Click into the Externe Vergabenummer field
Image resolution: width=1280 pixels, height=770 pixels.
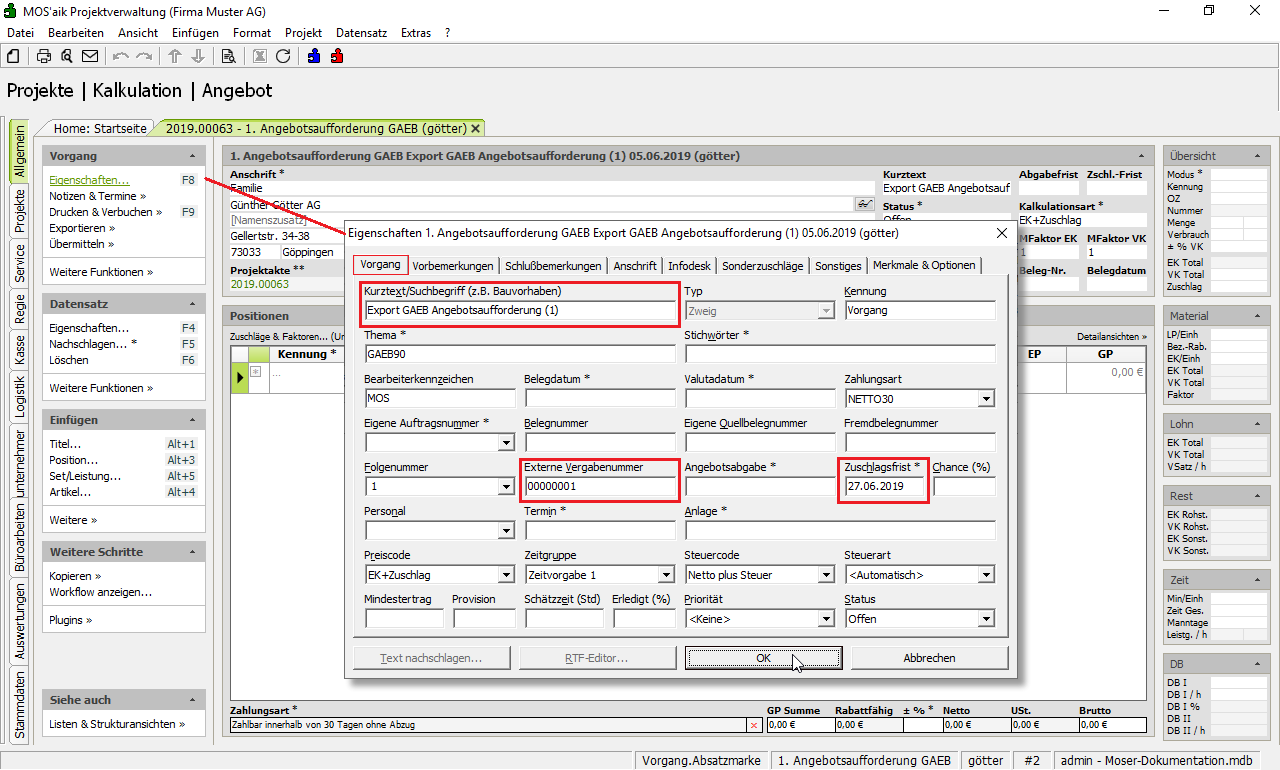[x=600, y=487]
